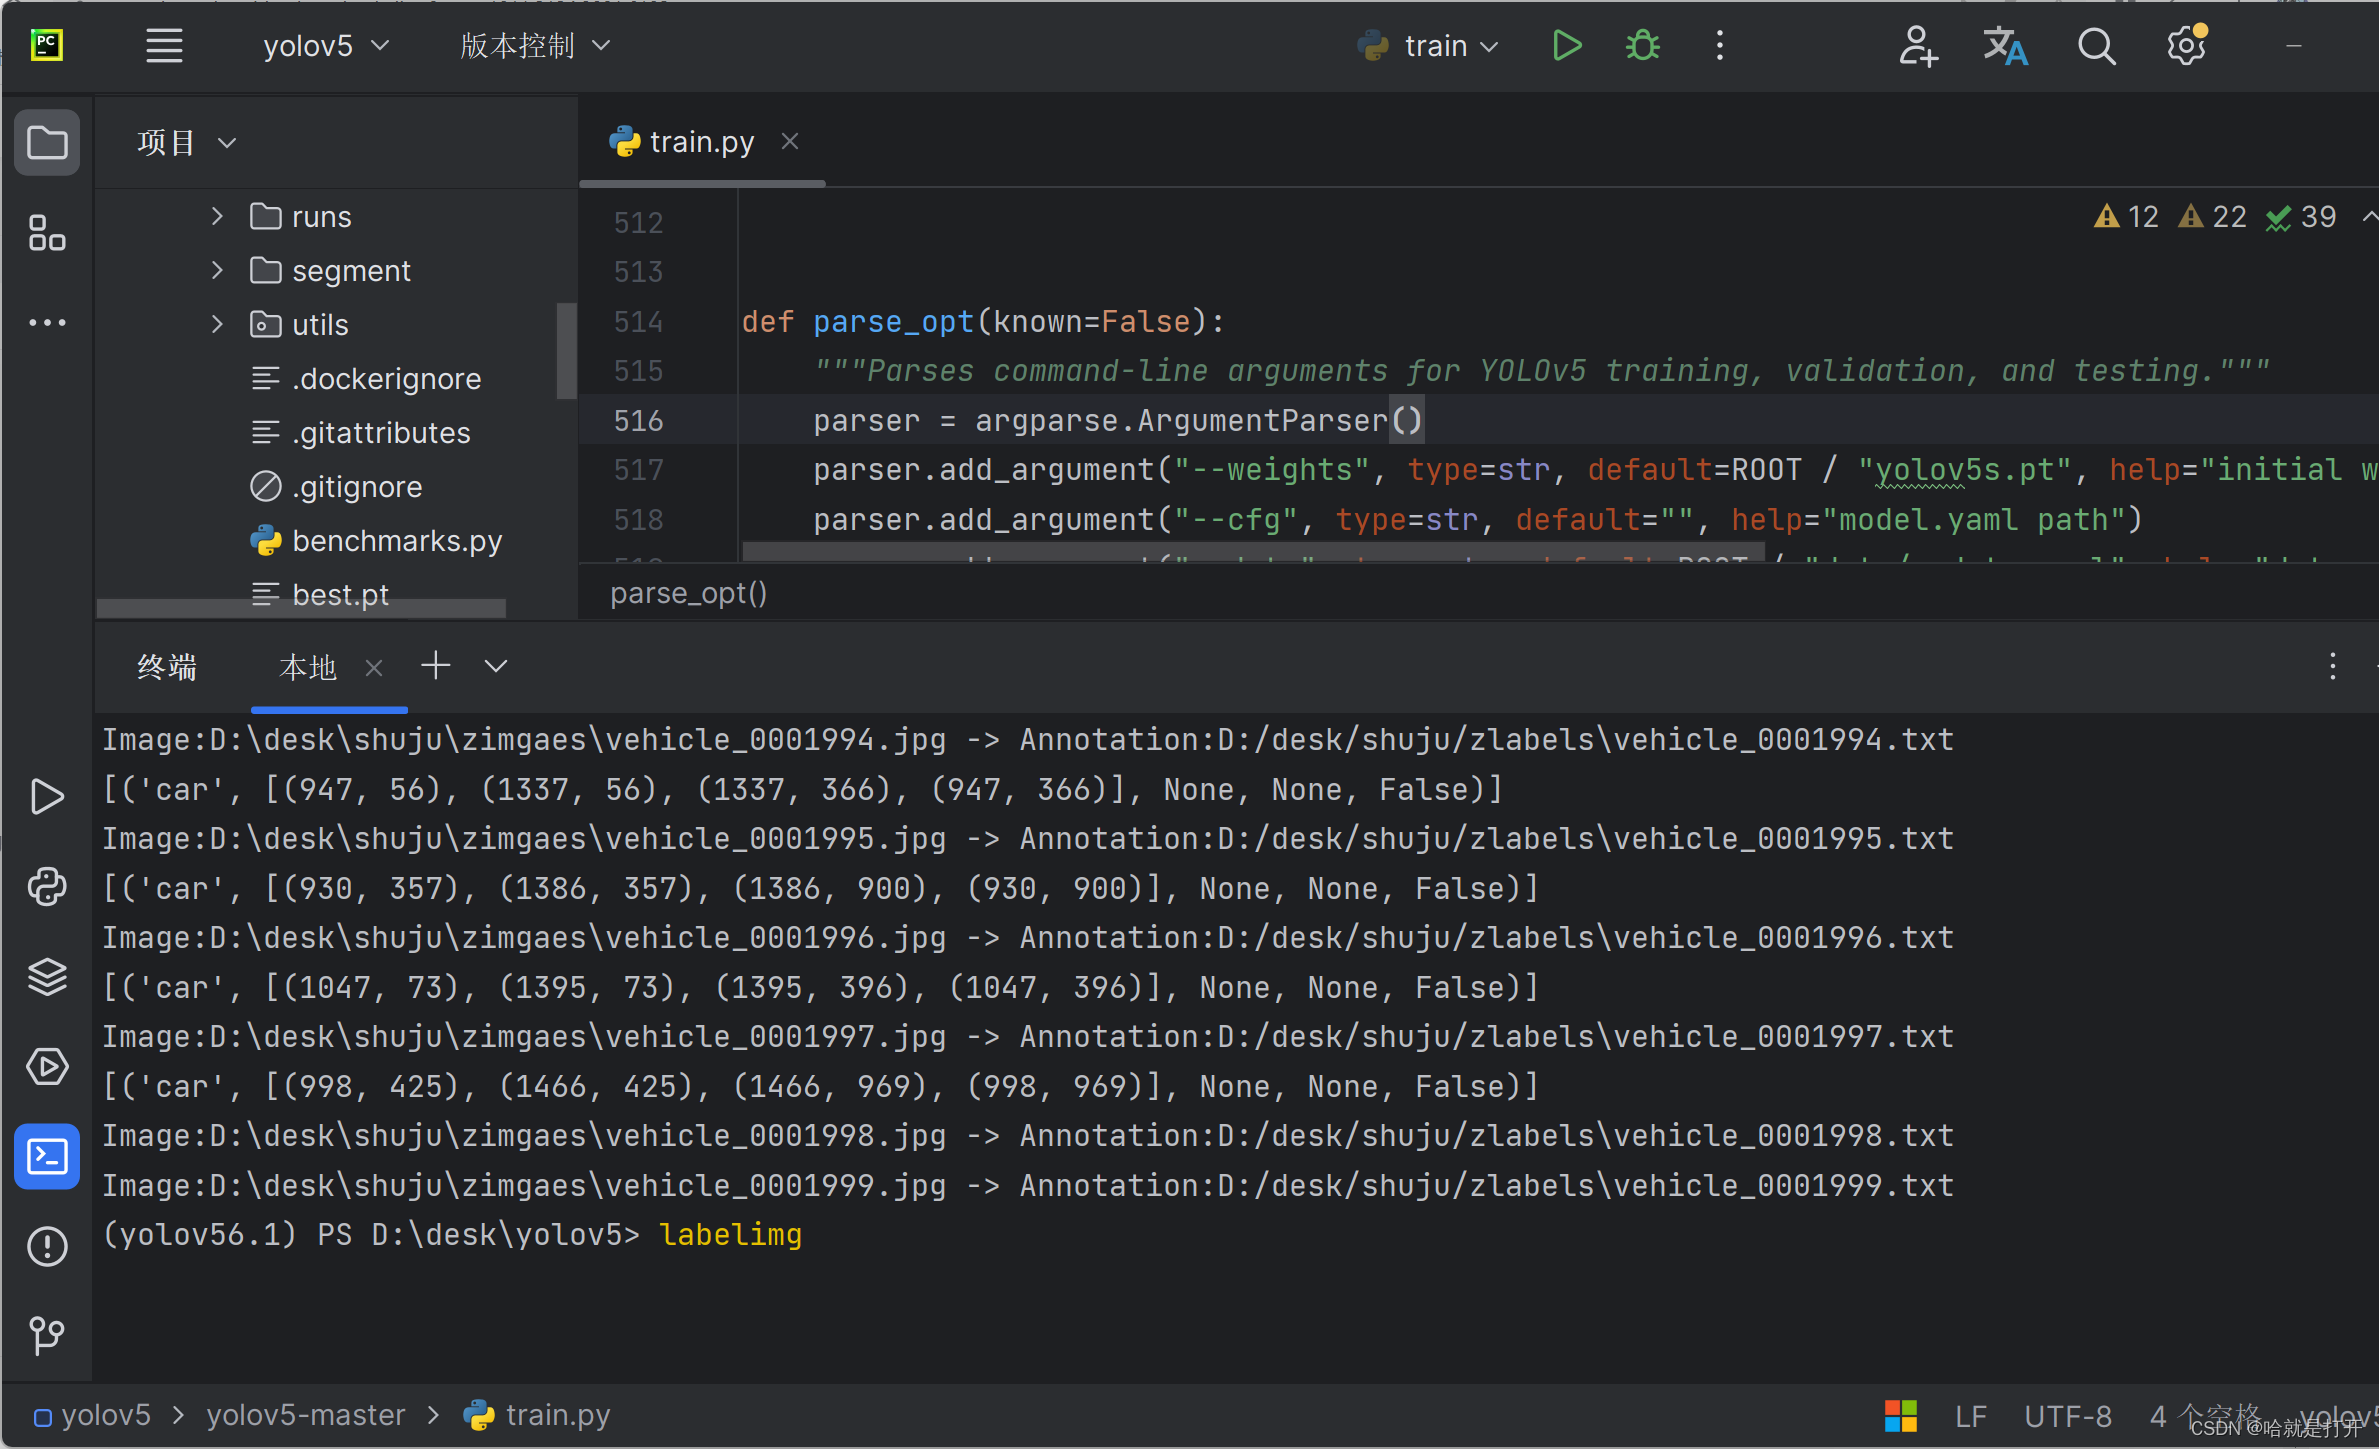
Task: Run the train configuration
Action: click(1566, 46)
